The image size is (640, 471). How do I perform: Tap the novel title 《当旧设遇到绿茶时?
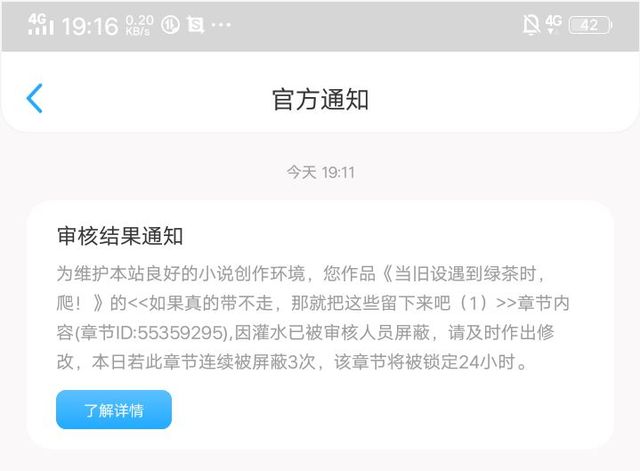[x=459, y=273]
